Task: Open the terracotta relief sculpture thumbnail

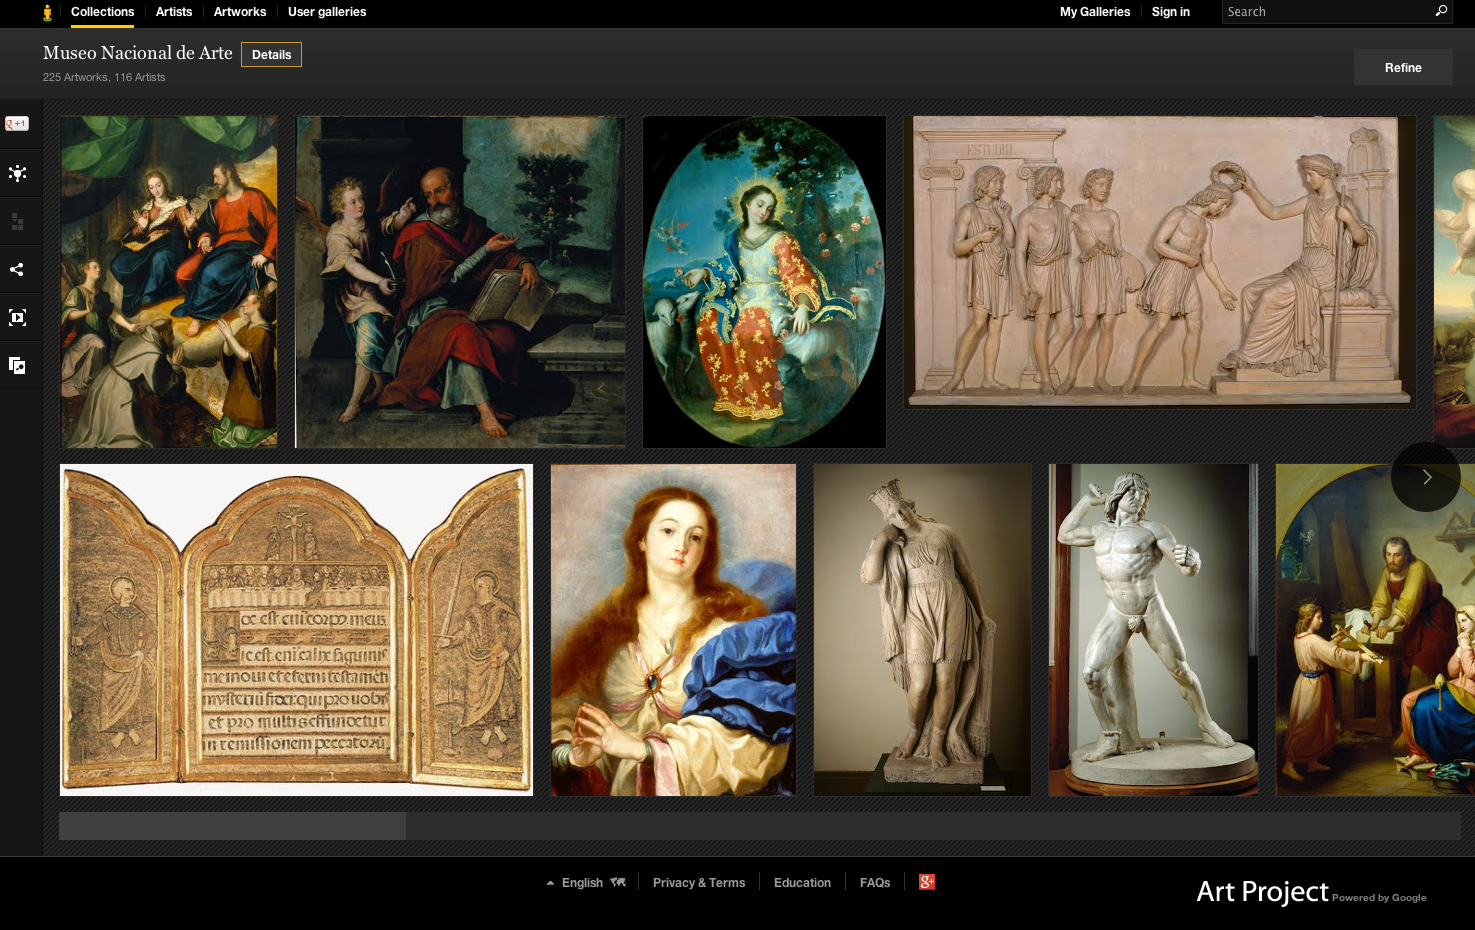Action: tap(1160, 262)
